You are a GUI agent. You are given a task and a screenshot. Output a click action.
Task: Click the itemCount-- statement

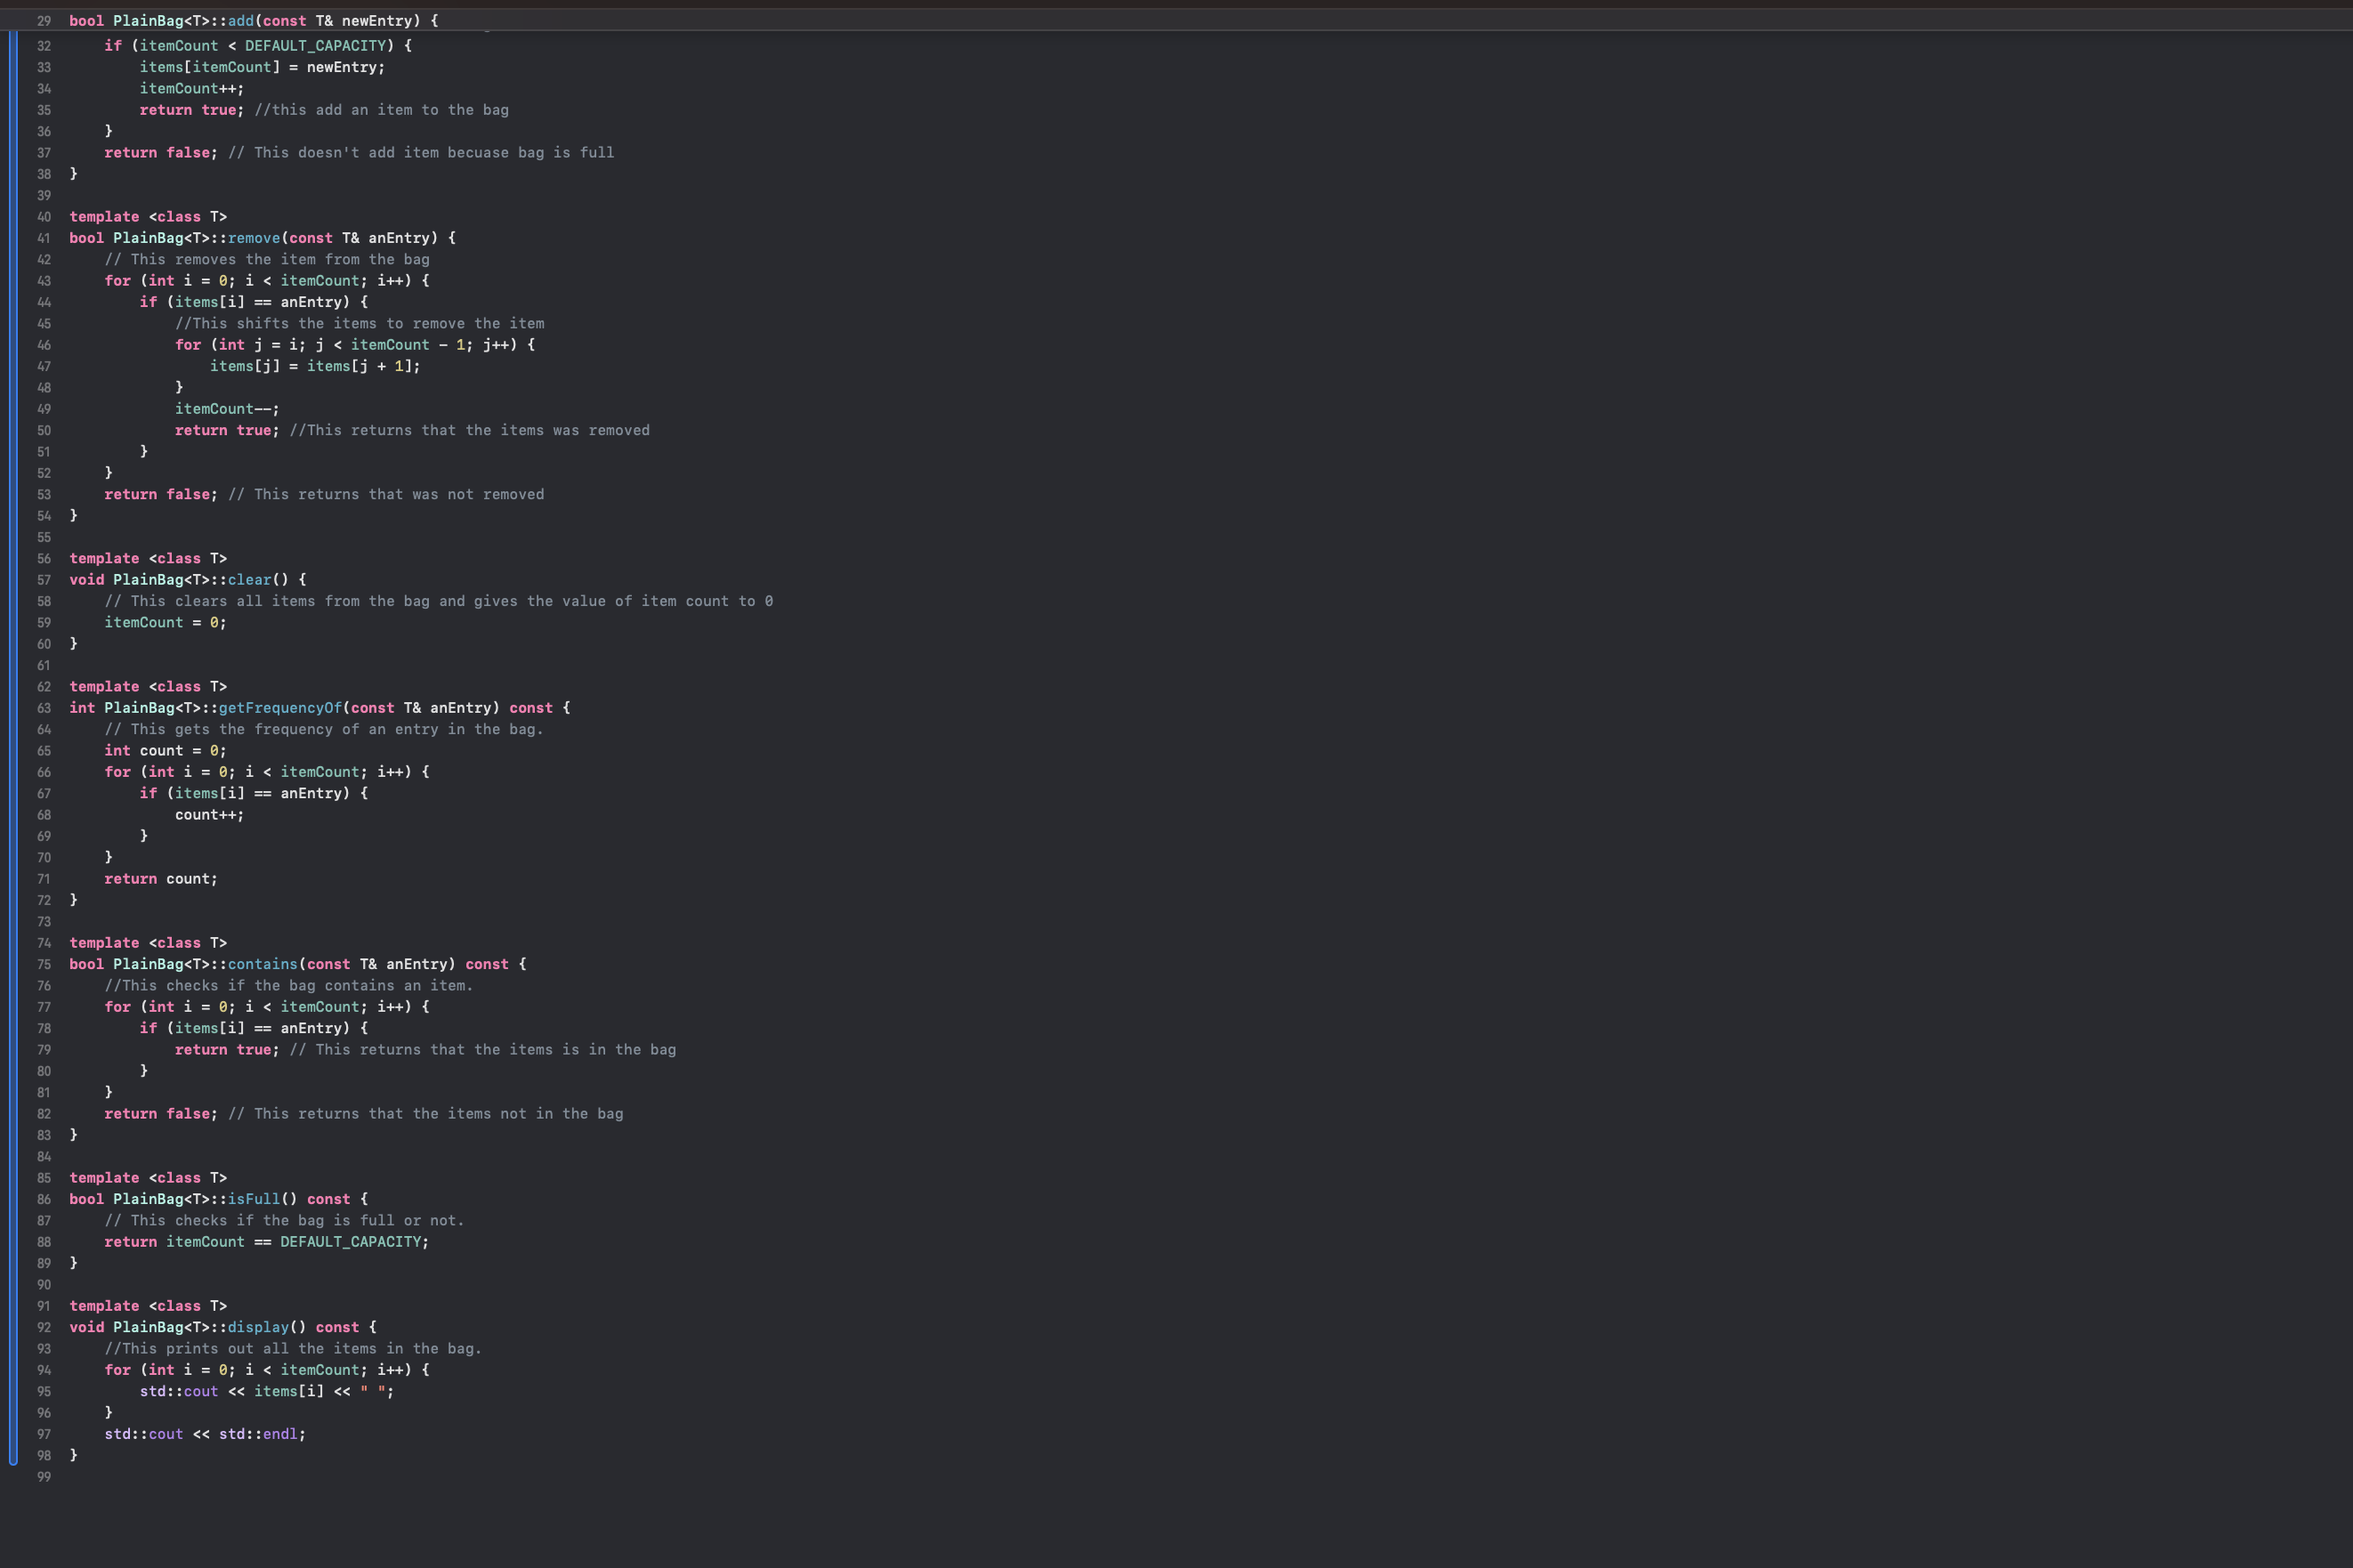click(227, 409)
